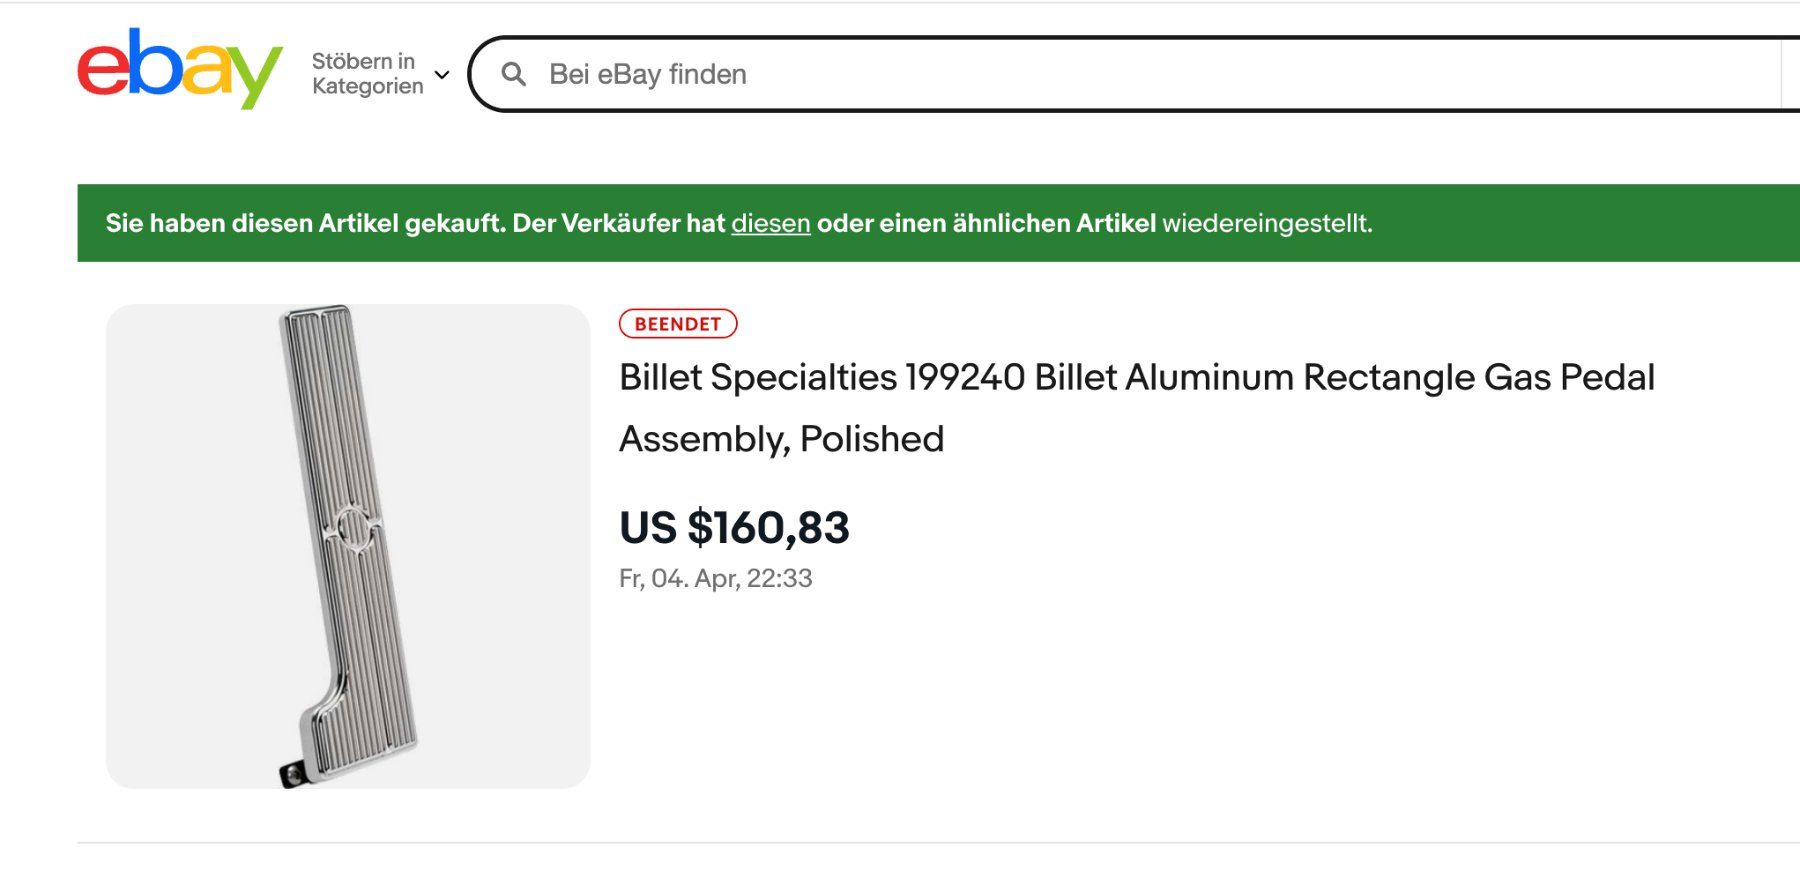Image resolution: width=1800 pixels, height=881 pixels.
Task: Open the gas pedal product thumbnail
Action: [348, 546]
